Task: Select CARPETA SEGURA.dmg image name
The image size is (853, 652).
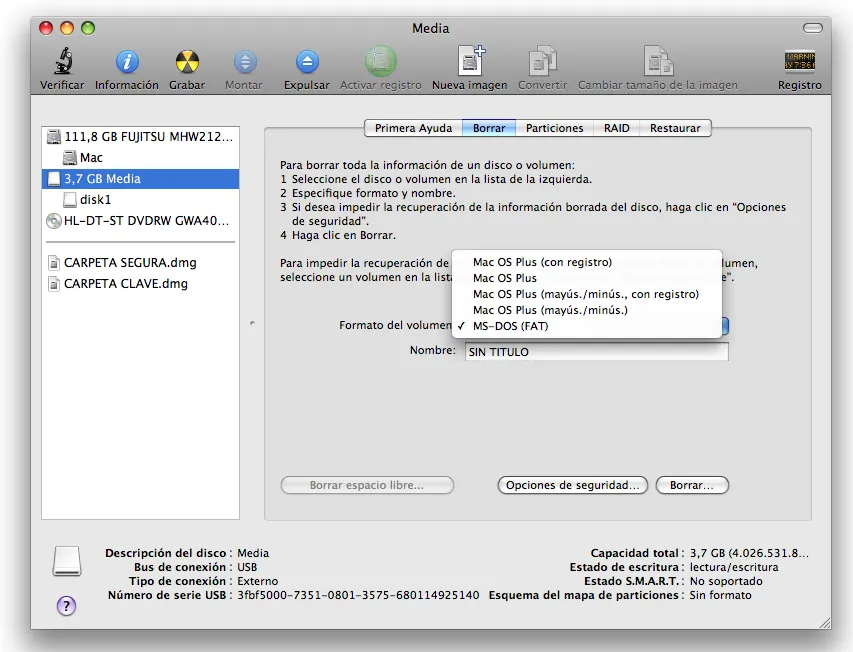Action: pyautogui.click(x=130, y=263)
